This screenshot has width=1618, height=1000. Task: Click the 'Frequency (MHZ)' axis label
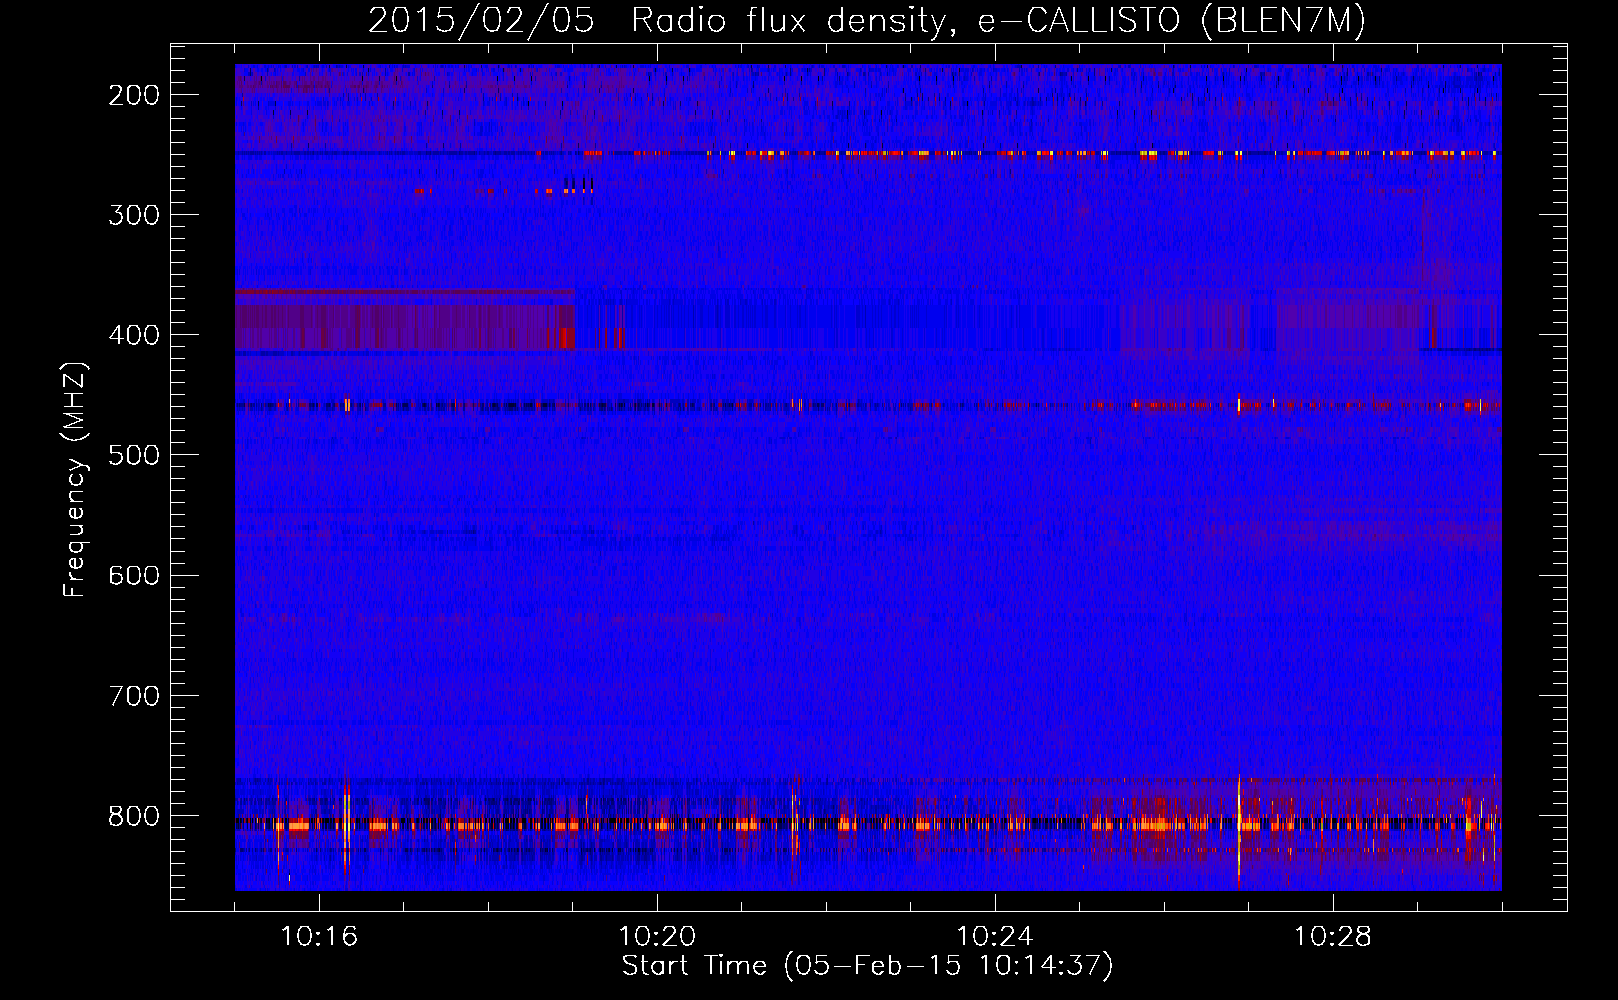point(75,479)
